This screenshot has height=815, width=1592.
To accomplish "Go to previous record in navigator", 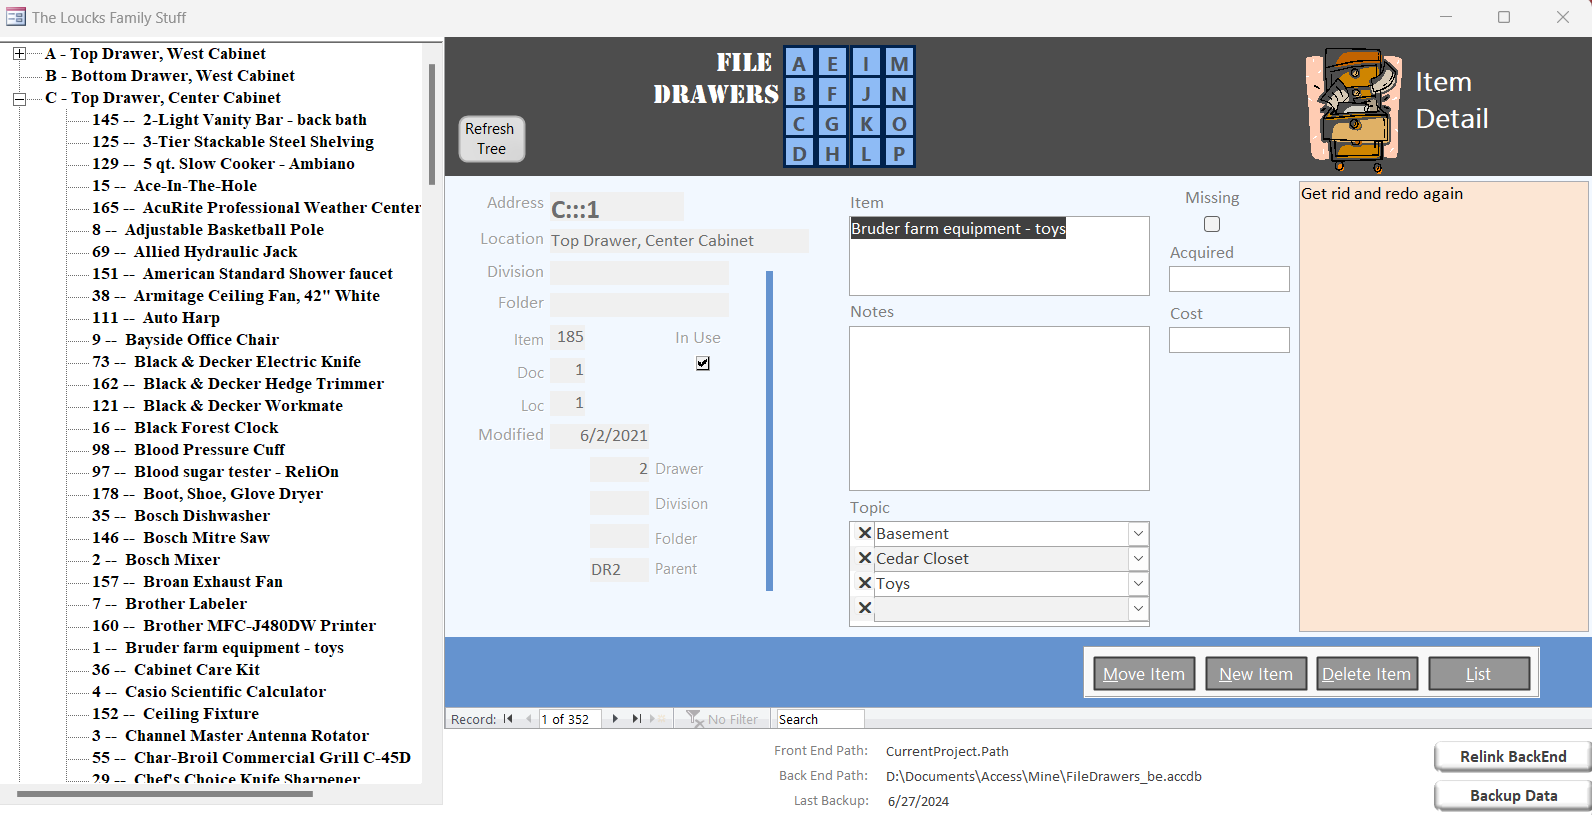I will click(x=529, y=719).
